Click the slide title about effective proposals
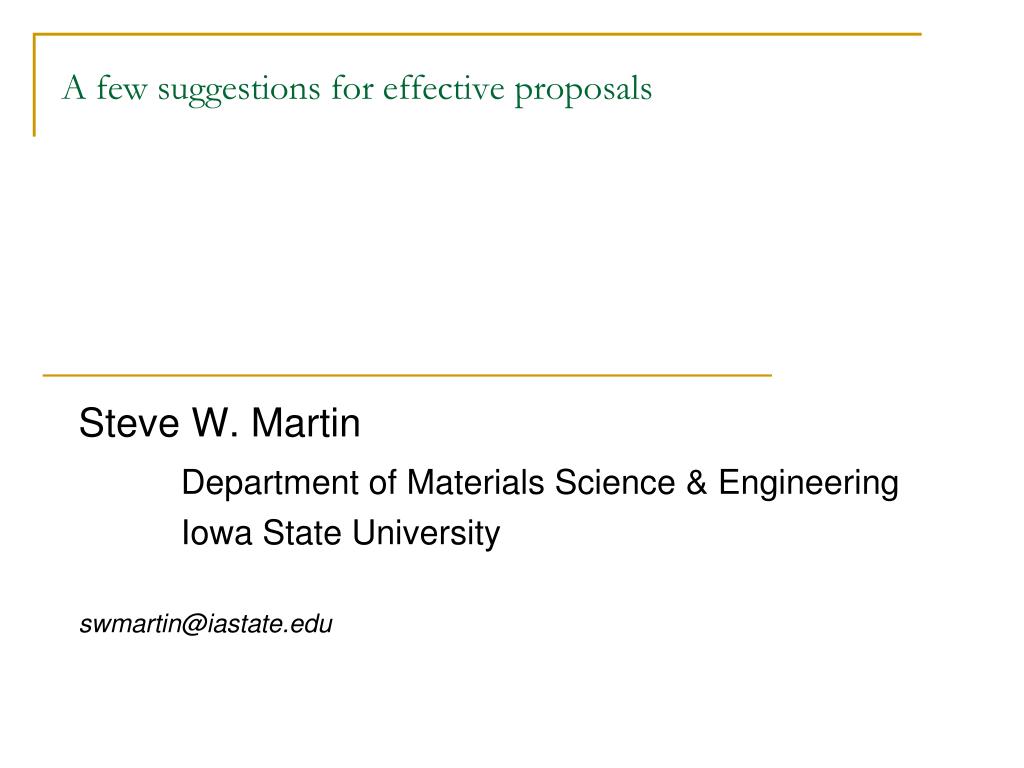 [357, 89]
